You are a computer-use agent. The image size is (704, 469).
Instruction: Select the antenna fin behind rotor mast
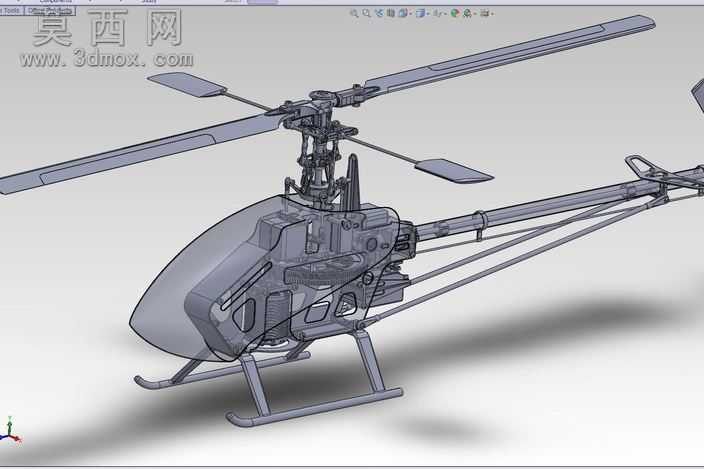click(x=353, y=182)
